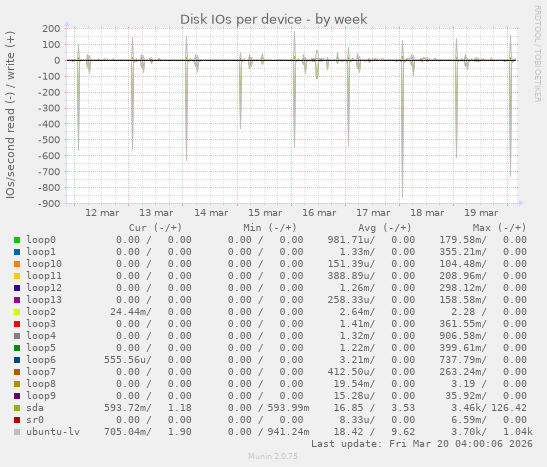The height and width of the screenshot is (467, 547).
Task: Click the '13 mar' x-axis label
Action: 156,213
